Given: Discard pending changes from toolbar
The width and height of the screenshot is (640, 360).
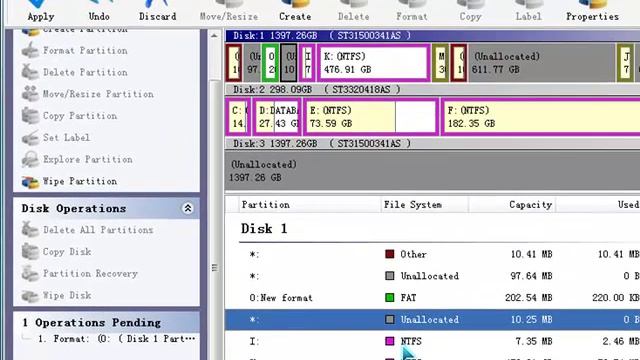Looking at the screenshot, I should pyautogui.click(x=158, y=11).
